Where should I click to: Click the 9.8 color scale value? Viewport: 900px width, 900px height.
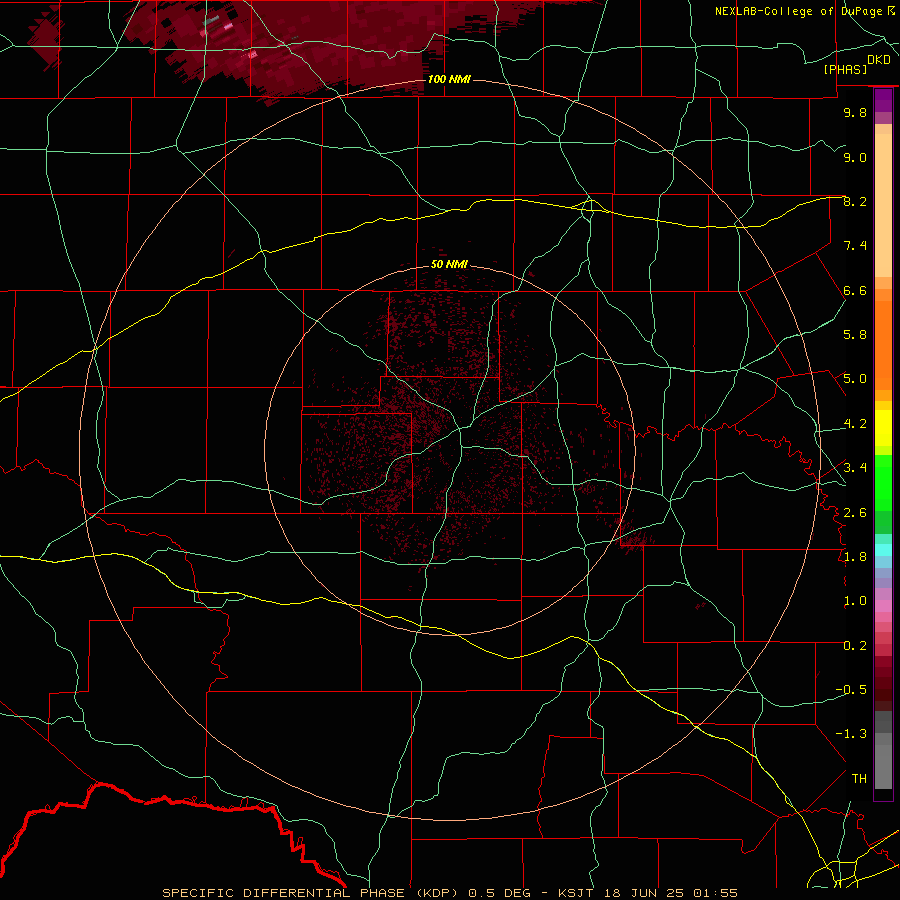coord(855,112)
